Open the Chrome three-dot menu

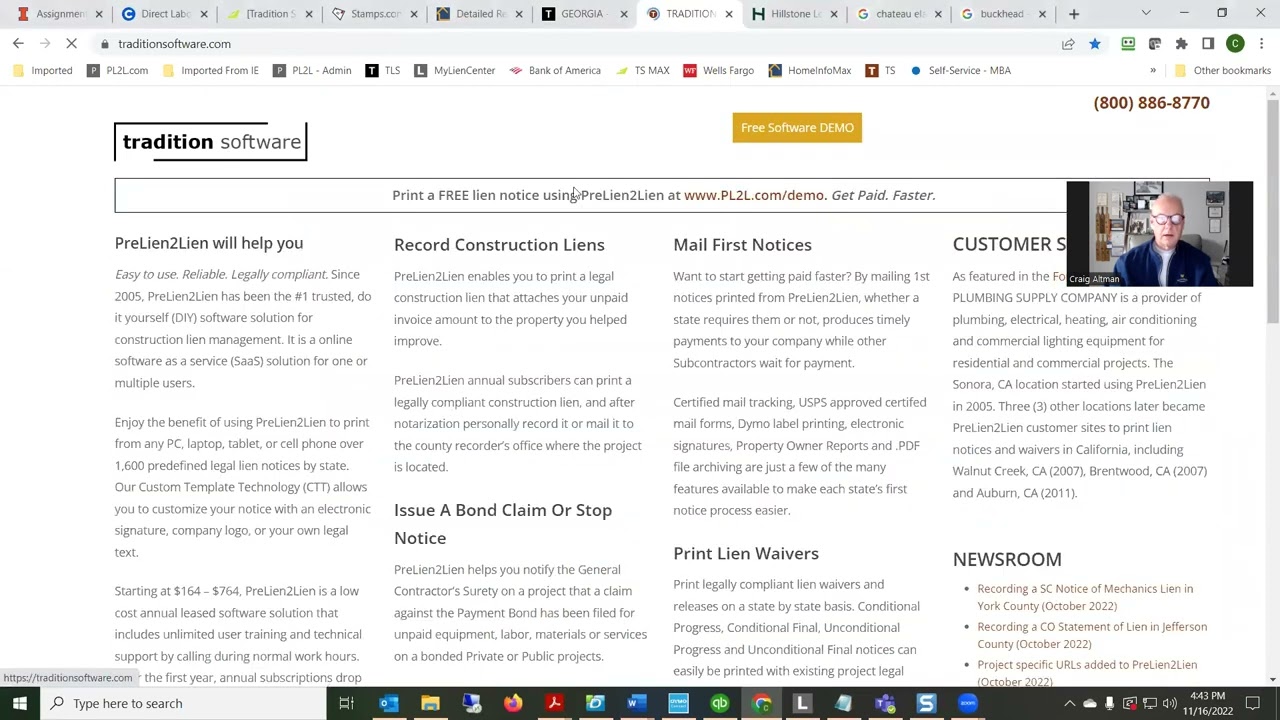[1262, 44]
